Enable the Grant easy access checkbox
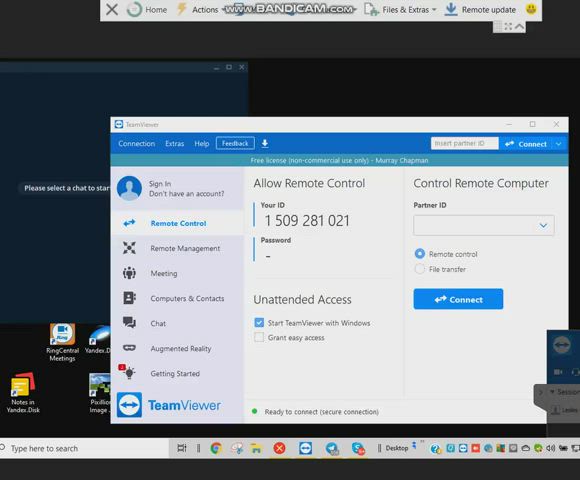 pyautogui.click(x=259, y=337)
